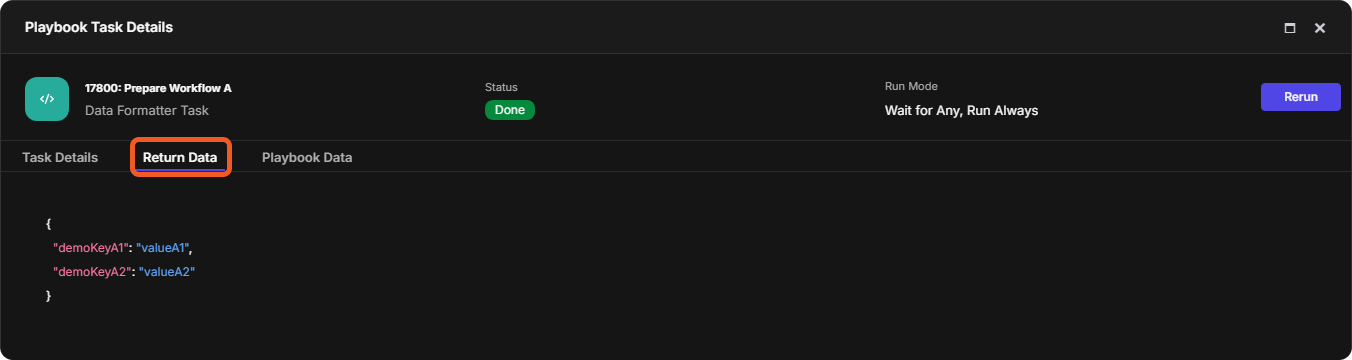Click the closing curly brace of the JSON
This screenshot has height=360, width=1352.
pos(48,296)
